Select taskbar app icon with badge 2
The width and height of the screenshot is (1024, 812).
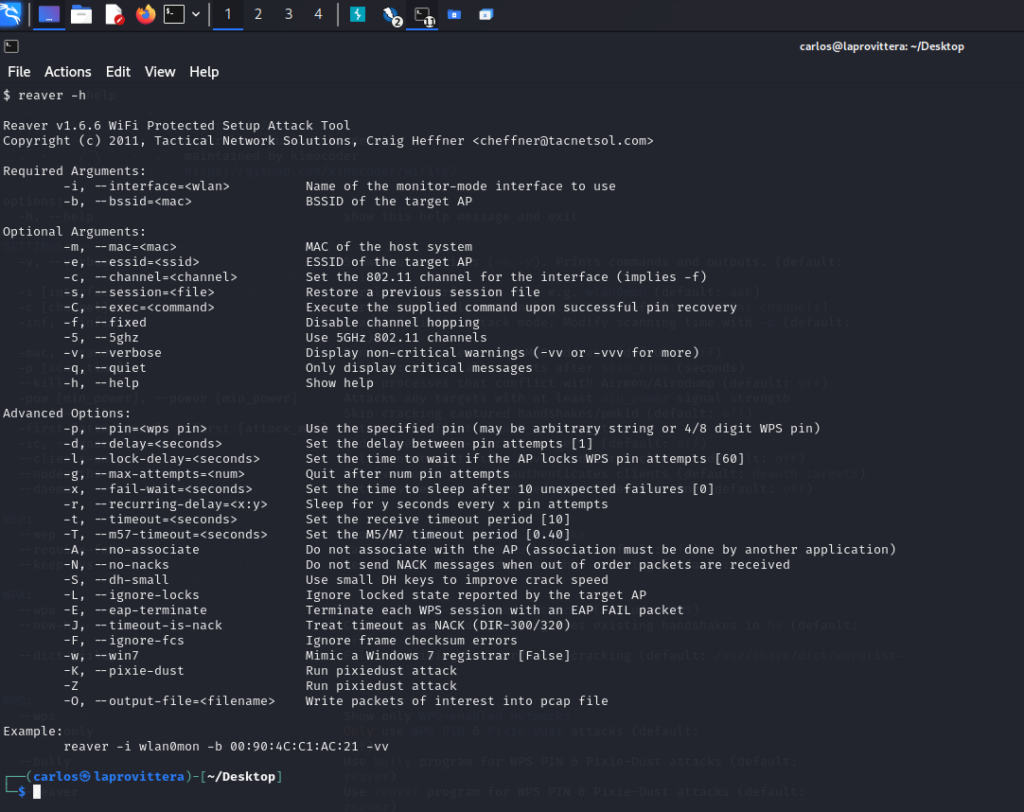tap(391, 14)
